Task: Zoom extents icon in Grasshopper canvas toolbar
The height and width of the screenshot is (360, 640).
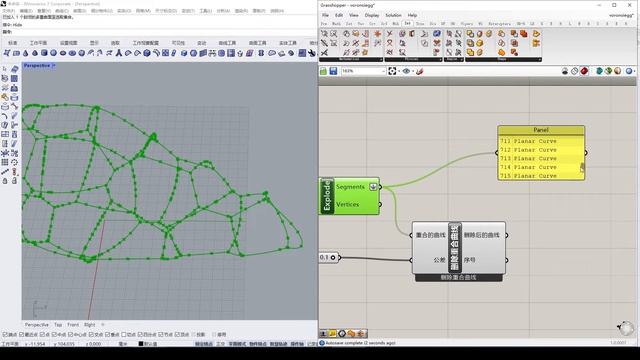Action: click(392, 71)
